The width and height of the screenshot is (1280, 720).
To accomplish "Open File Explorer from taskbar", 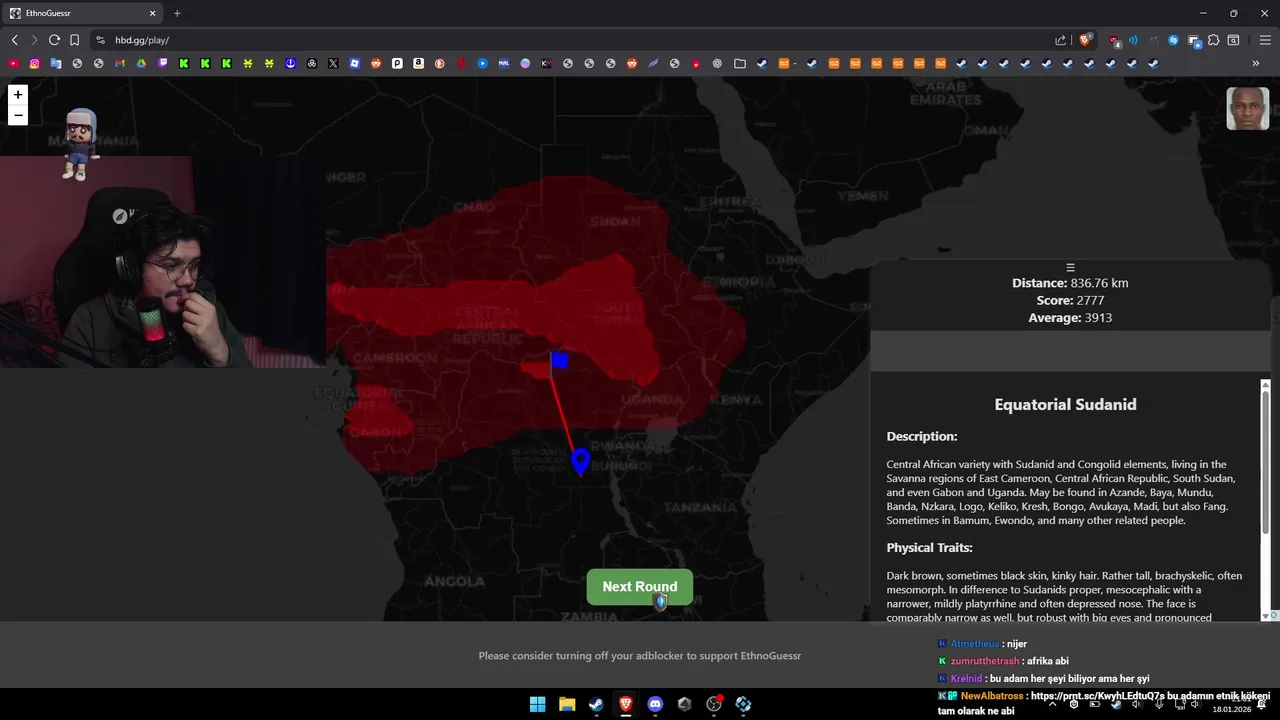I will click(567, 704).
